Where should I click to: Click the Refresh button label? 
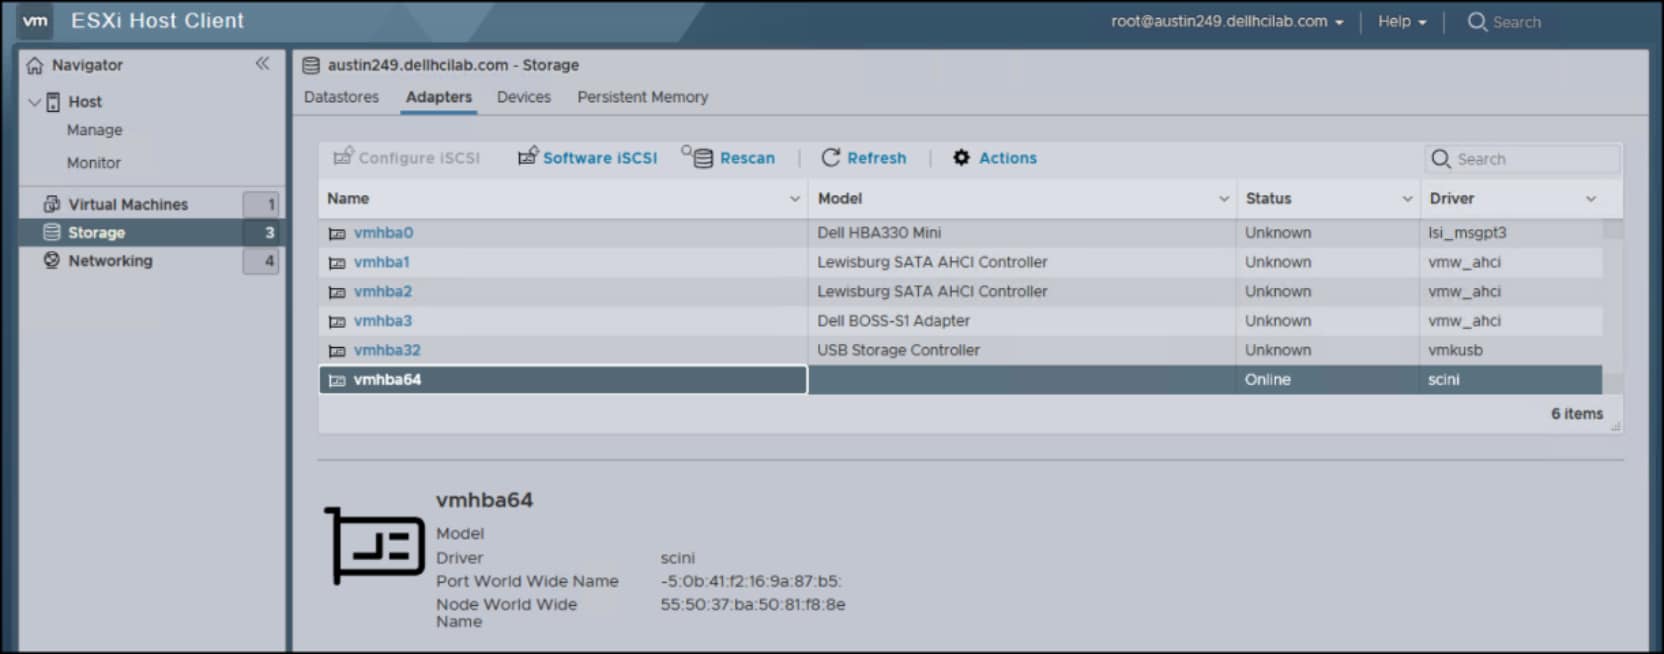tap(876, 158)
